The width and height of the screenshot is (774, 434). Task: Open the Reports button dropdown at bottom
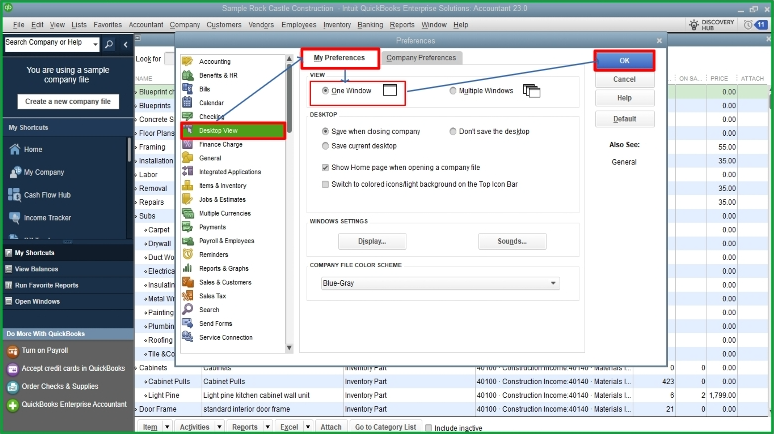[268, 427]
